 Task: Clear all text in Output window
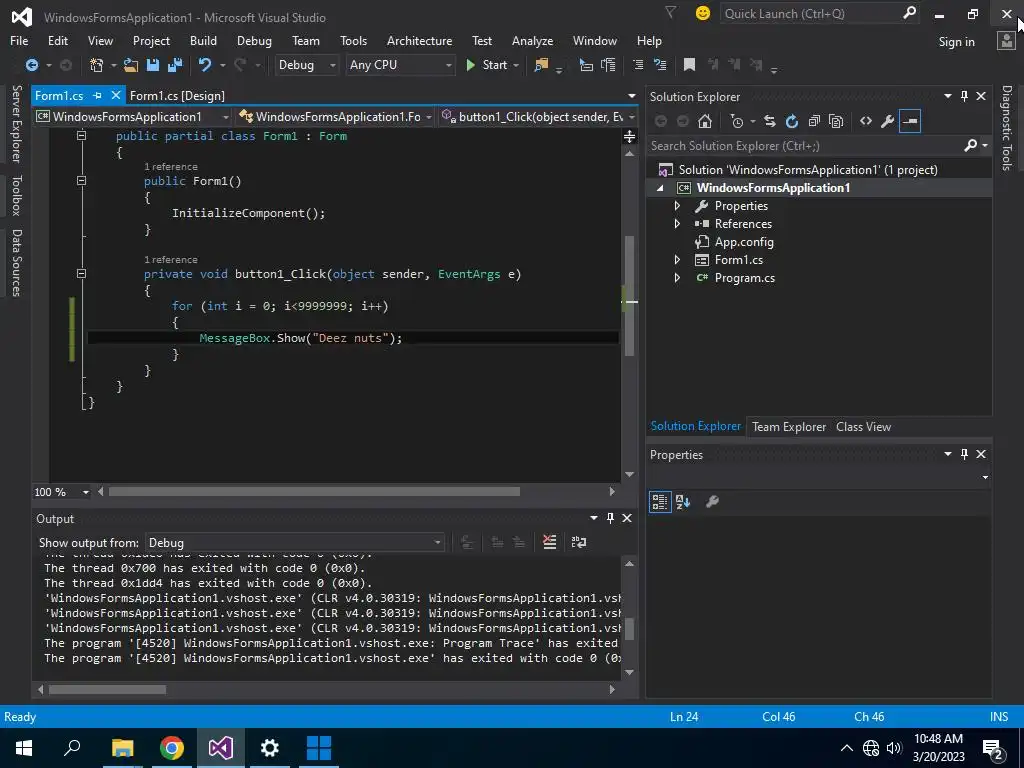[x=550, y=542]
